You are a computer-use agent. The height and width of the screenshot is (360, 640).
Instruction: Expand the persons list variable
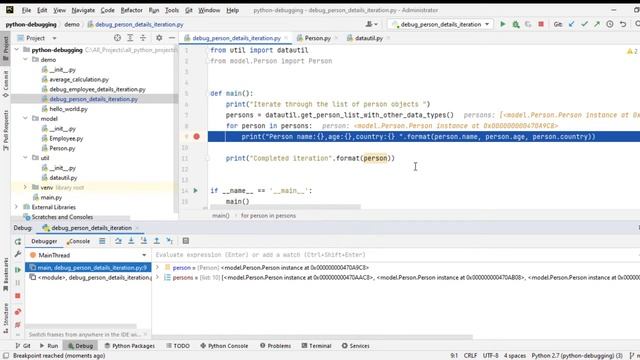[x=158, y=277]
